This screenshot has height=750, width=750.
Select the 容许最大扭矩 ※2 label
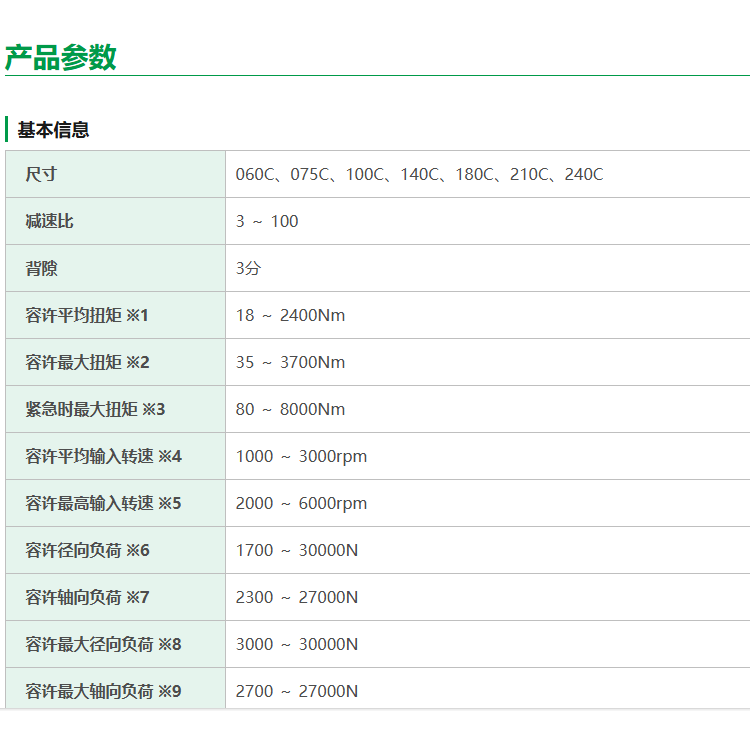coord(87,362)
